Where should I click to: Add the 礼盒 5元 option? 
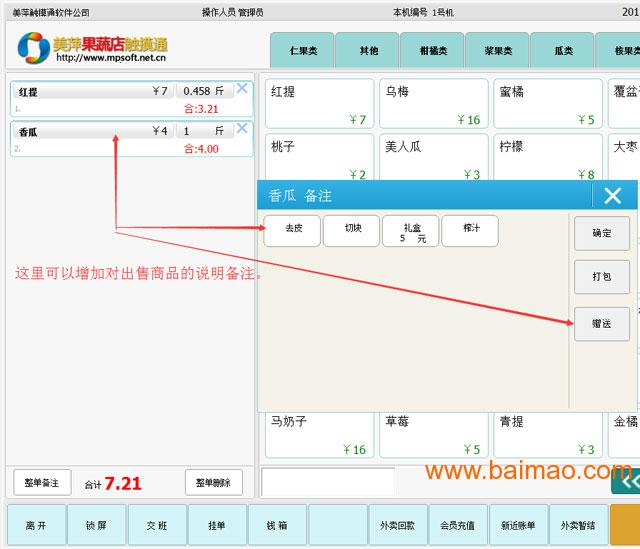pyautogui.click(x=411, y=231)
